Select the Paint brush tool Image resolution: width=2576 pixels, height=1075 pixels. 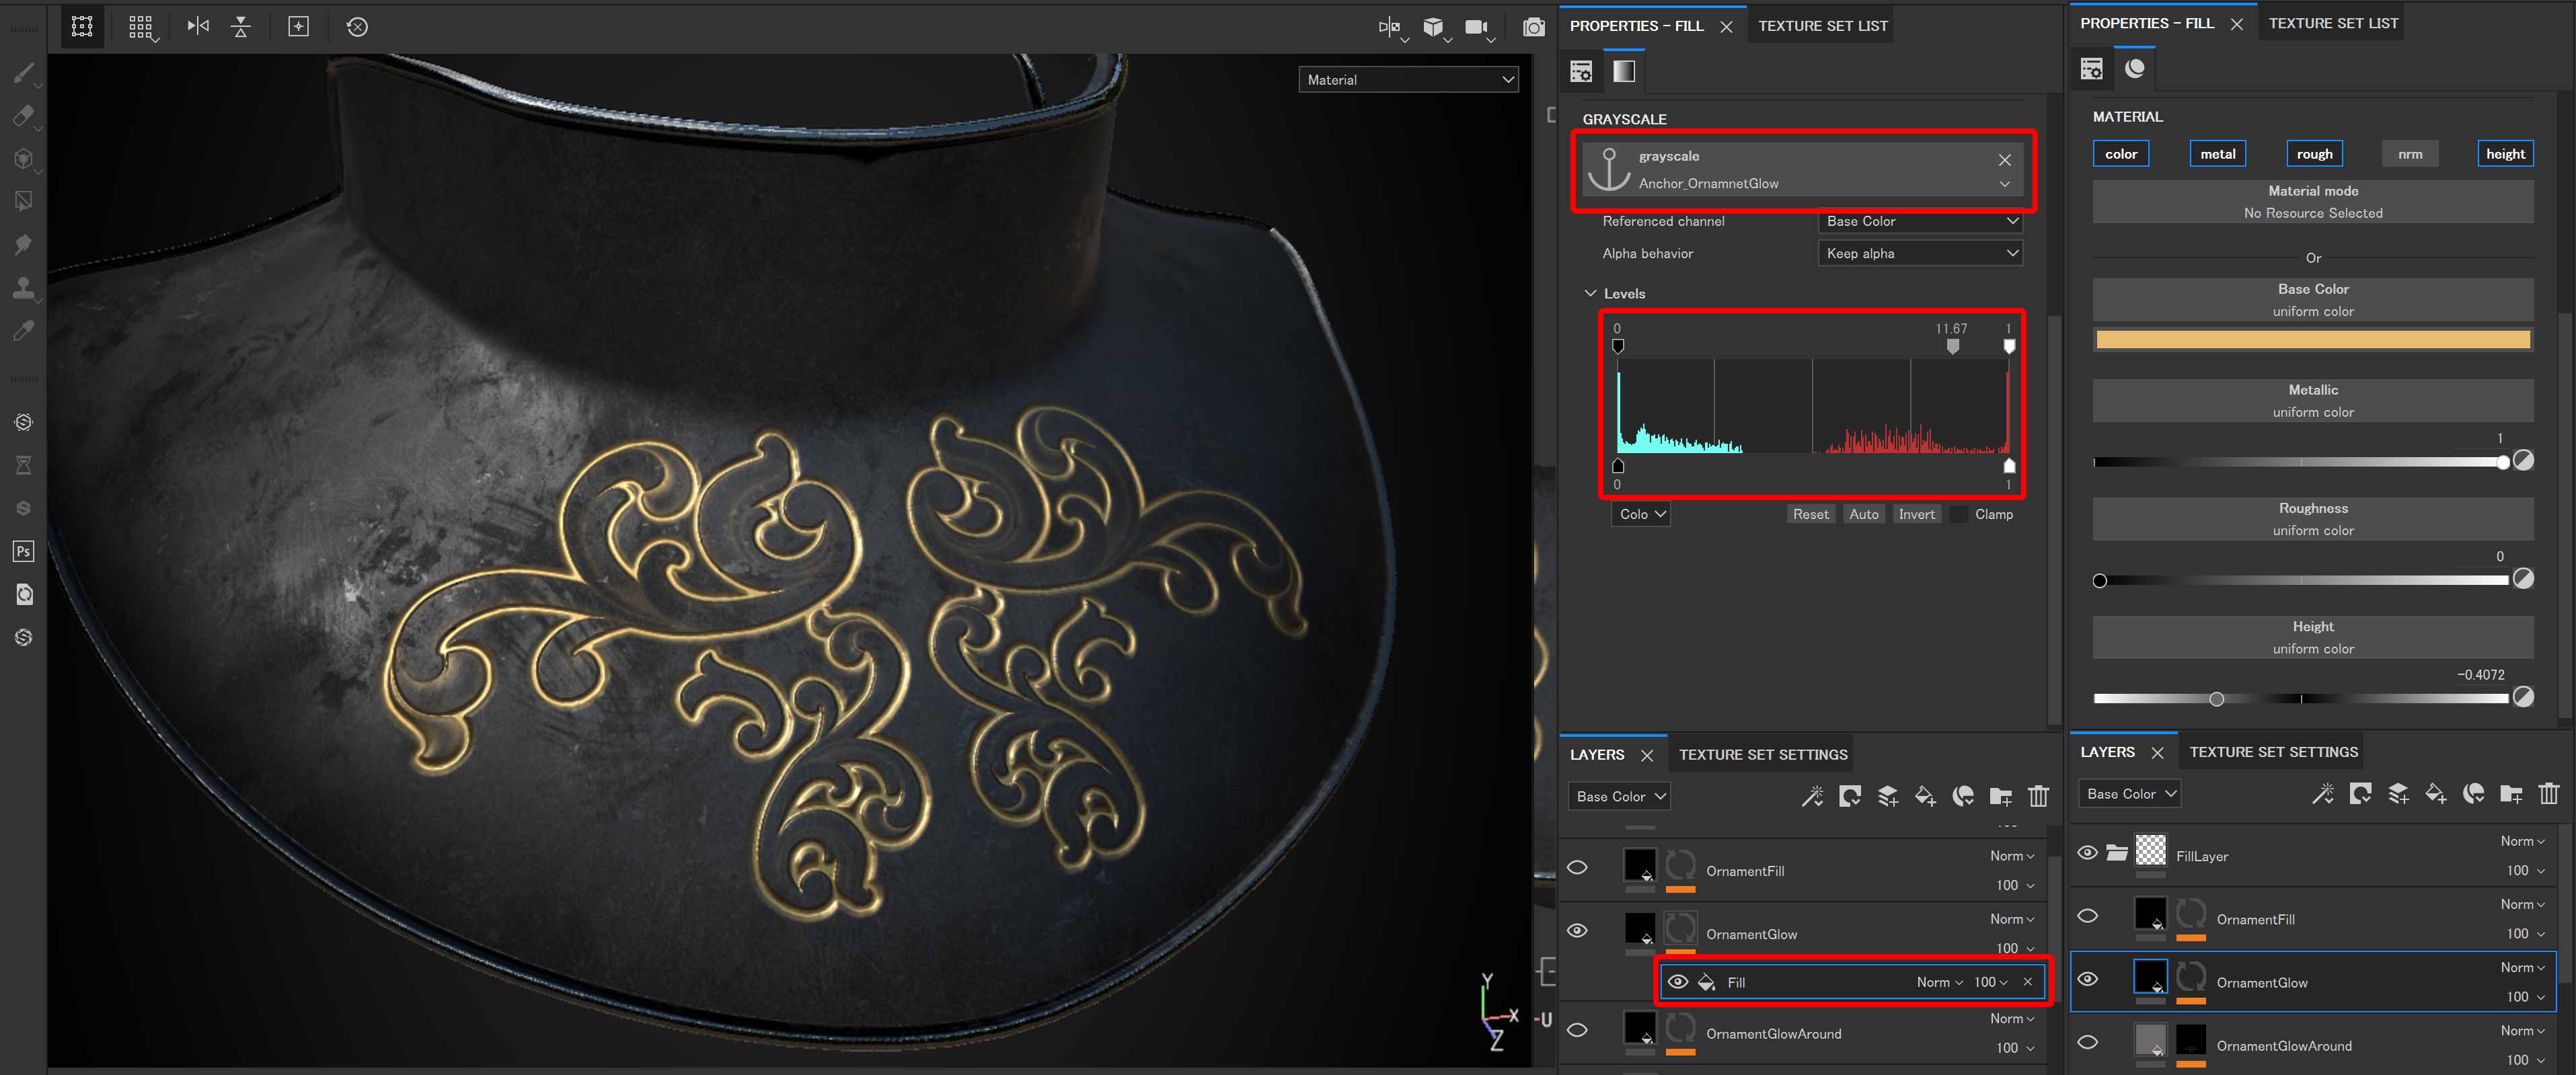click(23, 73)
